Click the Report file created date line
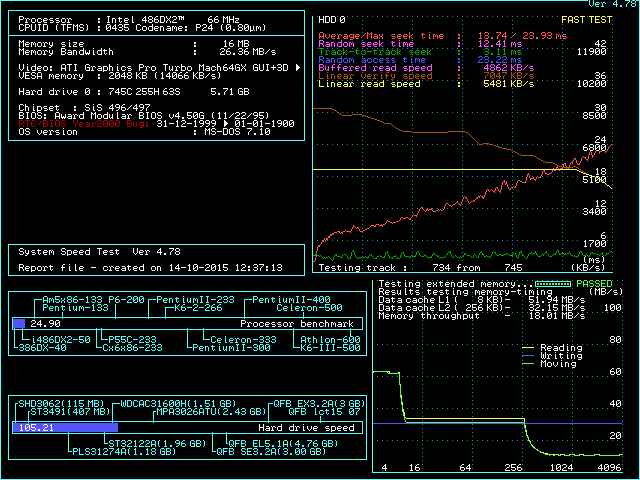Viewport: 640px width, 480px height. click(x=150, y=268)
